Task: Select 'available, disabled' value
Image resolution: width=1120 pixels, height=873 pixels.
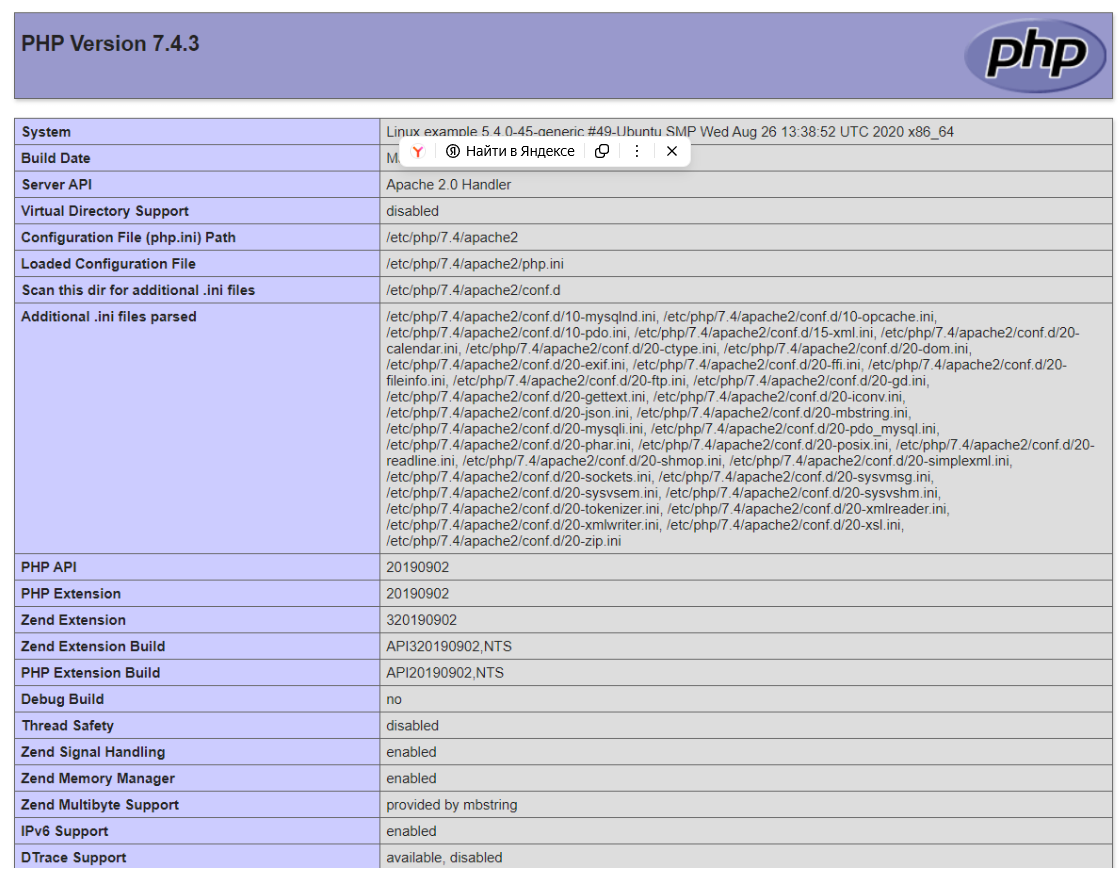Action: [x=444, y=859]
